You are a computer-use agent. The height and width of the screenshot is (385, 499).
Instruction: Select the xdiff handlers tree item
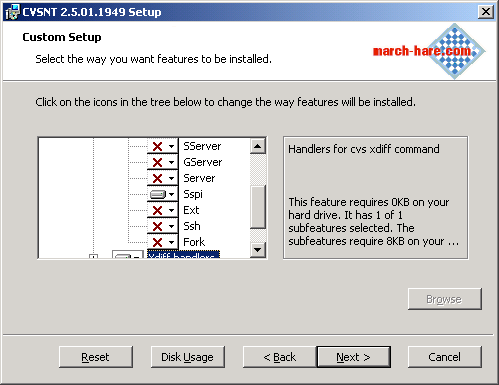point(183,255)
